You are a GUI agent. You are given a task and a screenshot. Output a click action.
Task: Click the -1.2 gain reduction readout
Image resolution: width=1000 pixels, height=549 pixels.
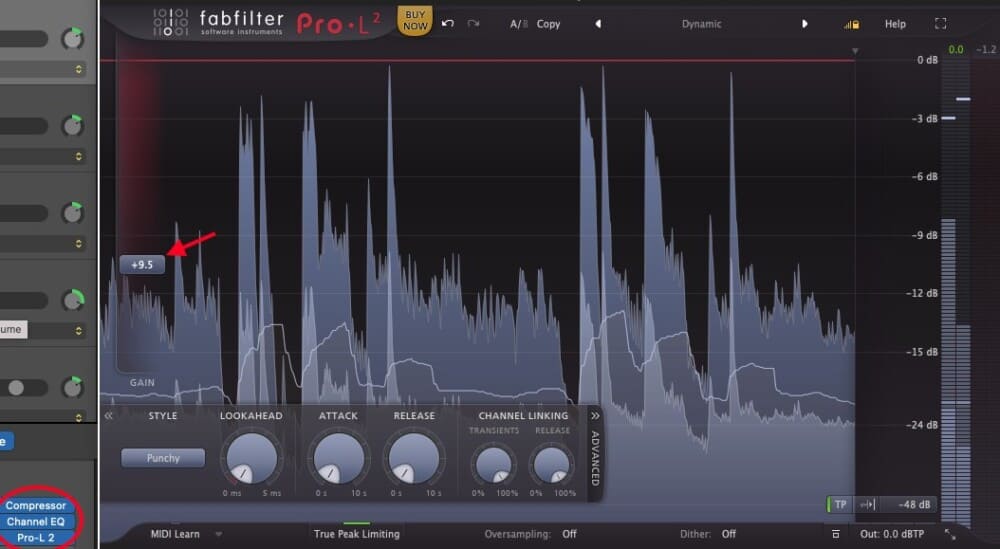click(986, 50)
